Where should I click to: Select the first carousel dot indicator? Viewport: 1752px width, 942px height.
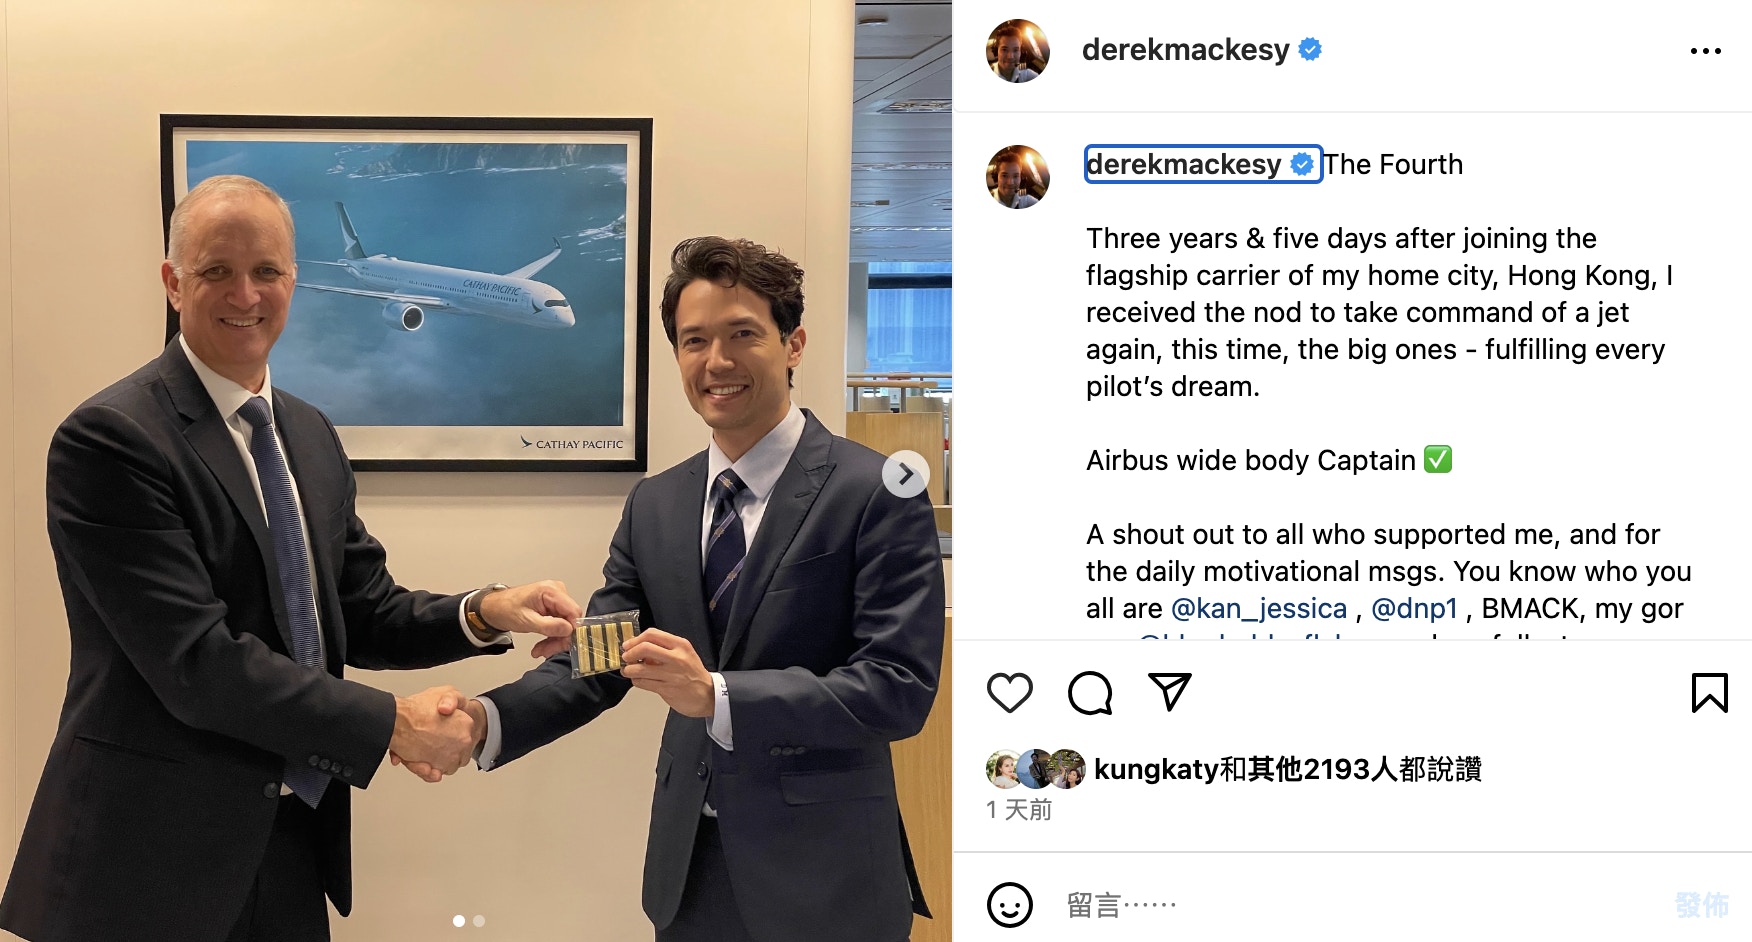459,921
